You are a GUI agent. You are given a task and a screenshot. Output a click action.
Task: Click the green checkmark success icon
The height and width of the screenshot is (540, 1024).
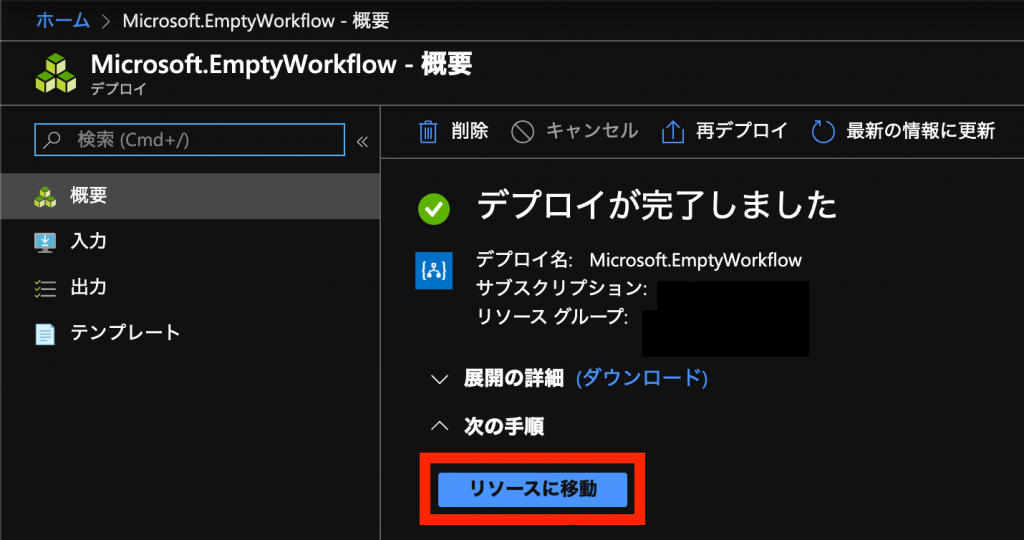[x=434, y=209]
